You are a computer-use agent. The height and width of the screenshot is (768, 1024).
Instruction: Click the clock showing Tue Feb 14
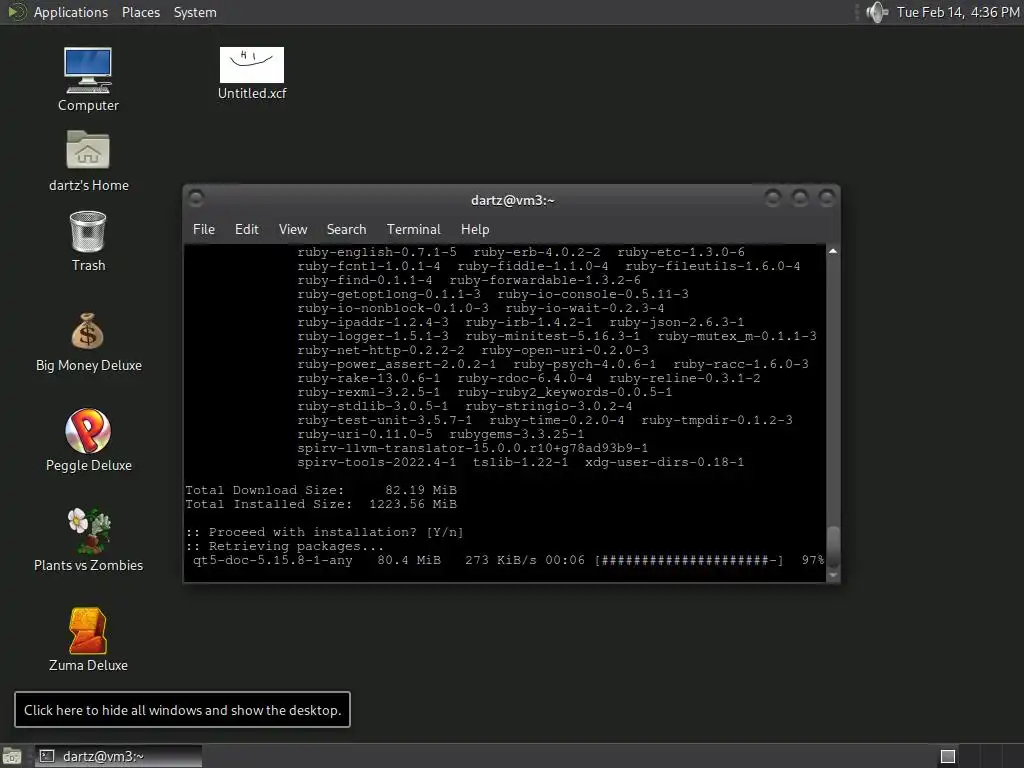click(958, 12)
